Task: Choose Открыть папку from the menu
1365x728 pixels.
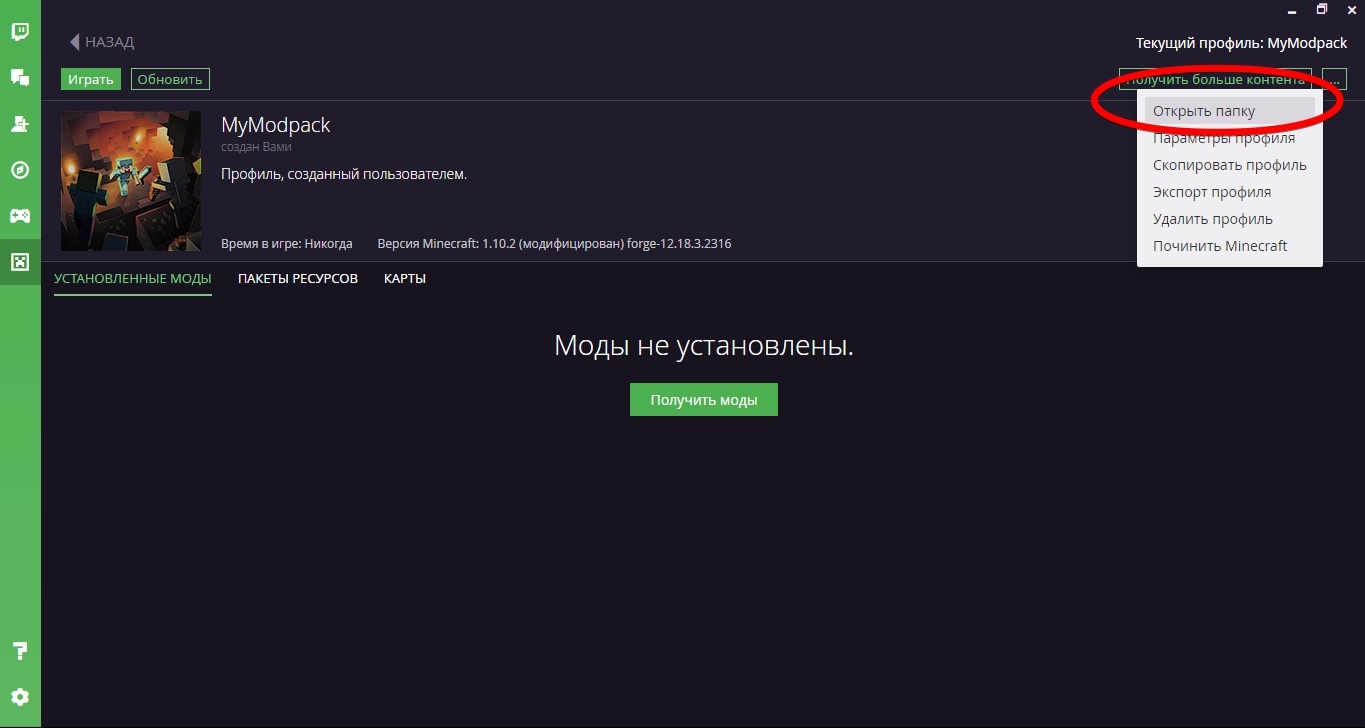Action: tap(1204, 110)
